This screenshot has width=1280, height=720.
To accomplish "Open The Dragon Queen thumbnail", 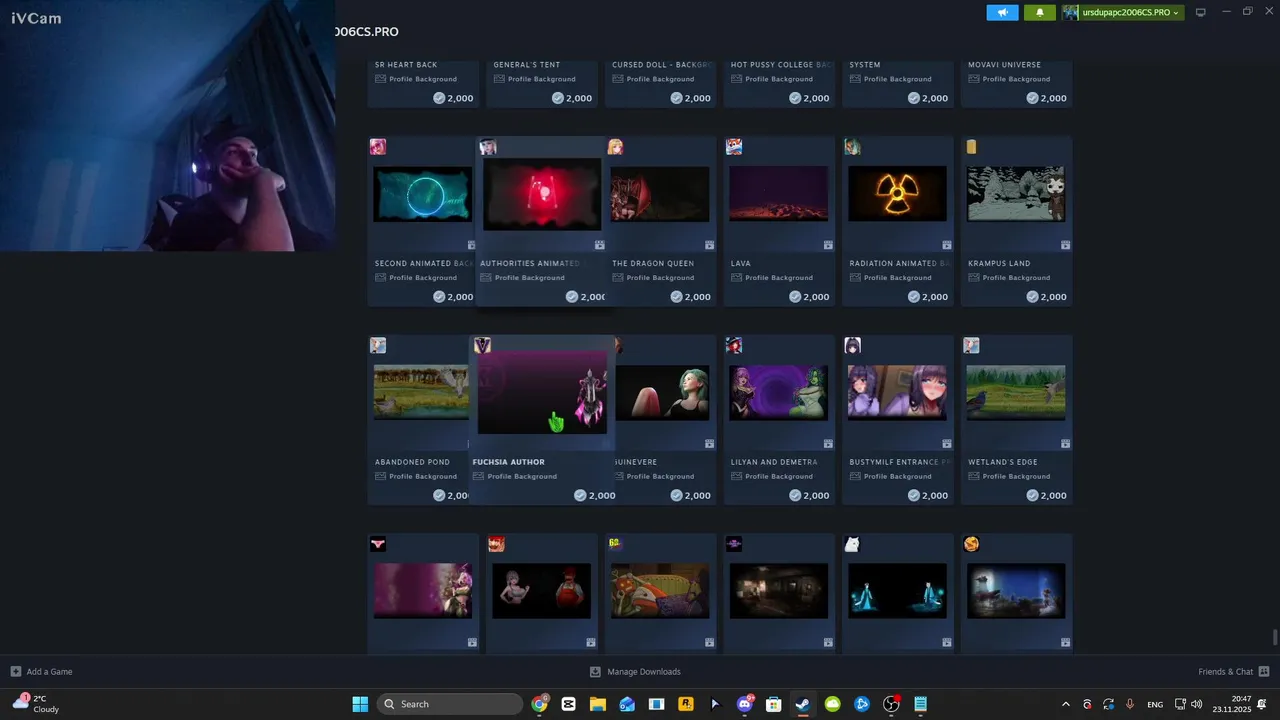I will pos(659,193).
